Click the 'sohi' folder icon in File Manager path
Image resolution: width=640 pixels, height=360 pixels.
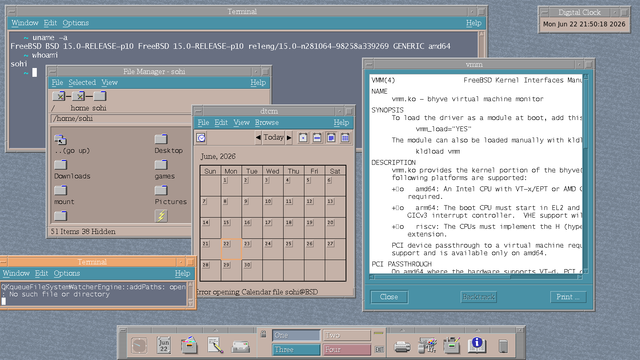click(x=100, y=96)
